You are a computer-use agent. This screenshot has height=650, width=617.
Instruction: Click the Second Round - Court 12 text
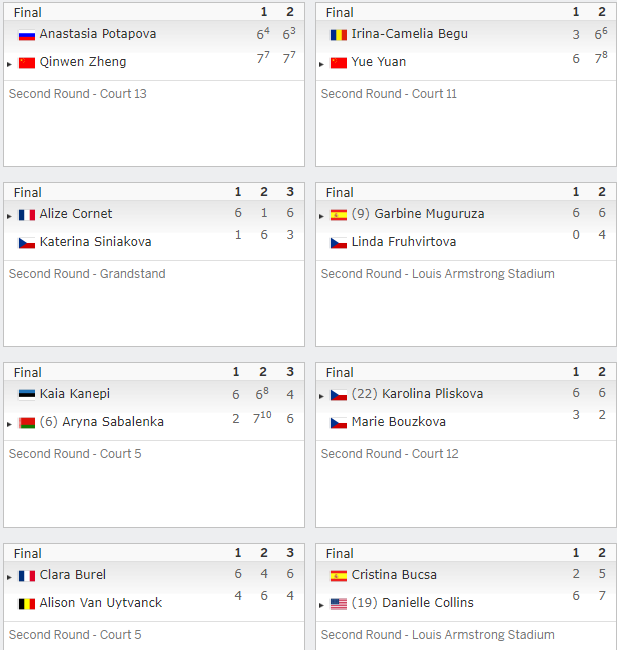(x=389, y=454)
